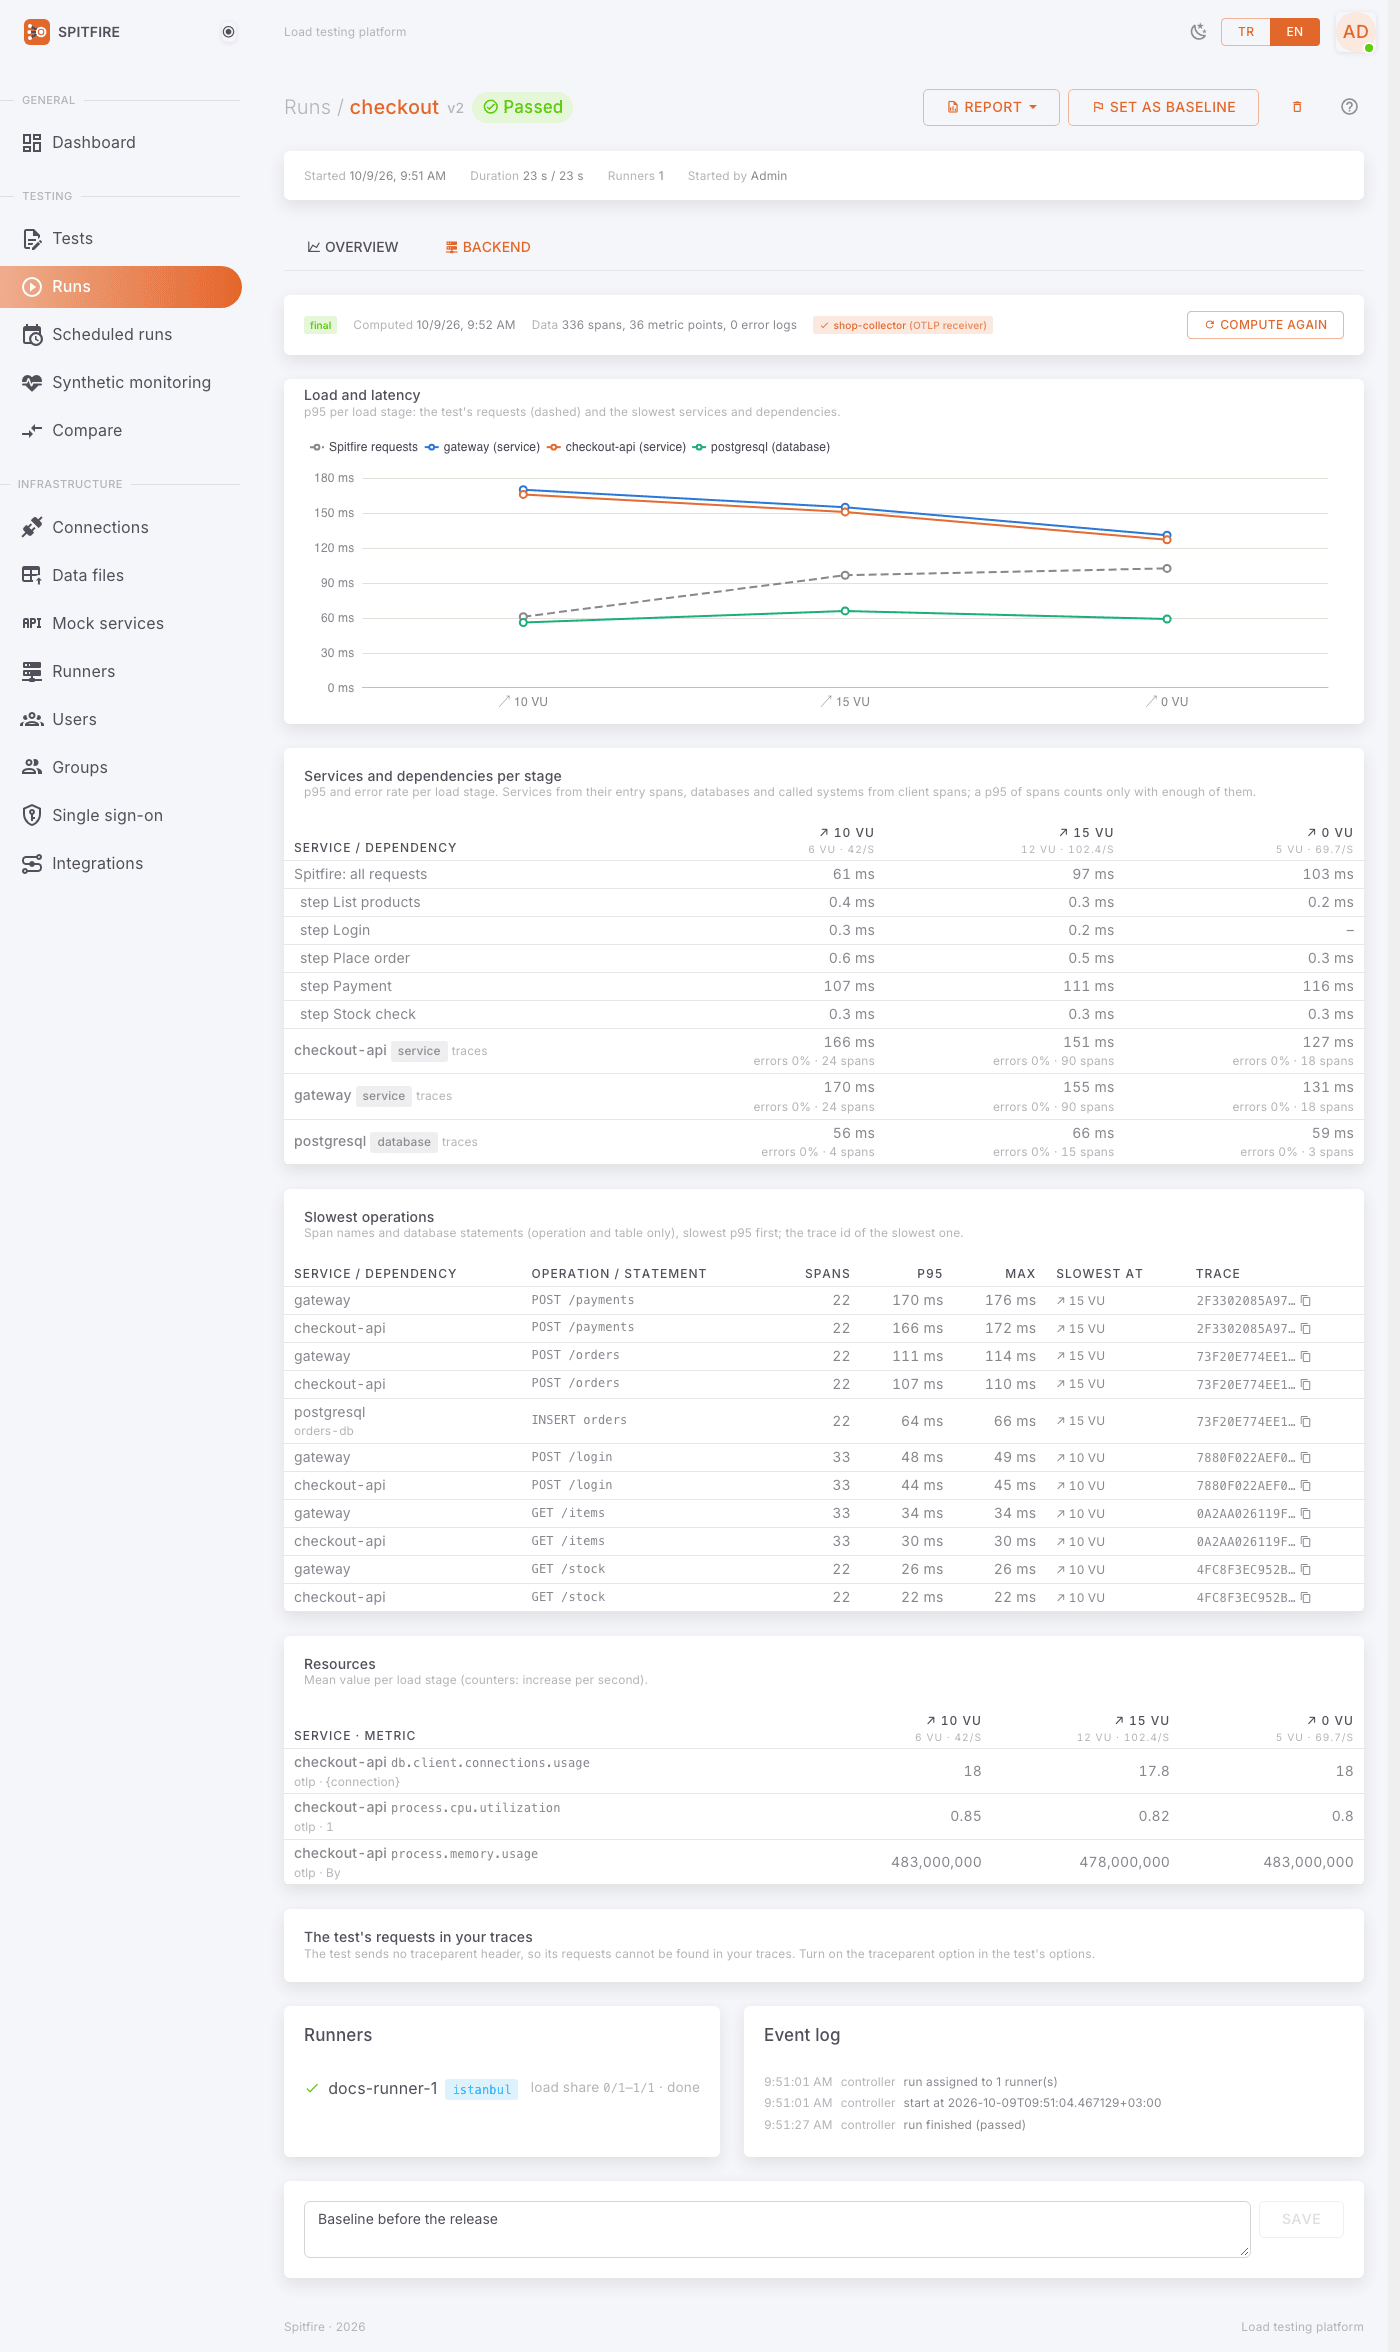The image size is (1400, 2352).
Task: Copy trace id for checkout-api GET /items
Action: point(1306,1542)
